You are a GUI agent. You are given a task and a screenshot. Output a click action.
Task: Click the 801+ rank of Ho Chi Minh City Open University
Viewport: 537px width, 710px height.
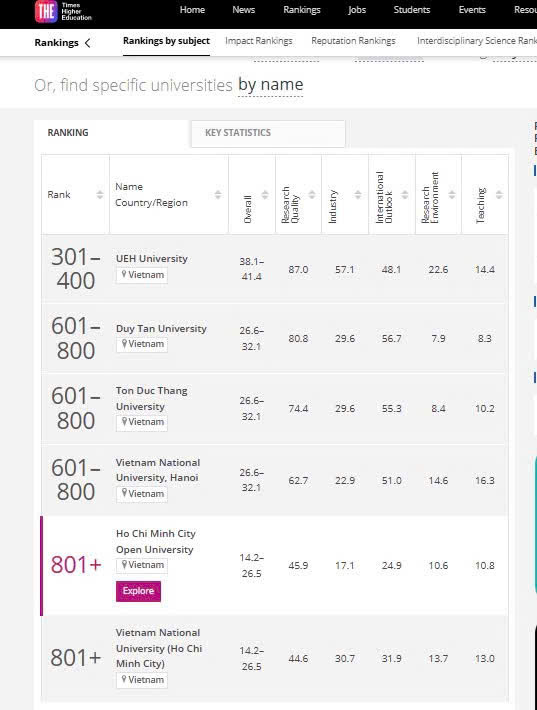coord(76,565)
